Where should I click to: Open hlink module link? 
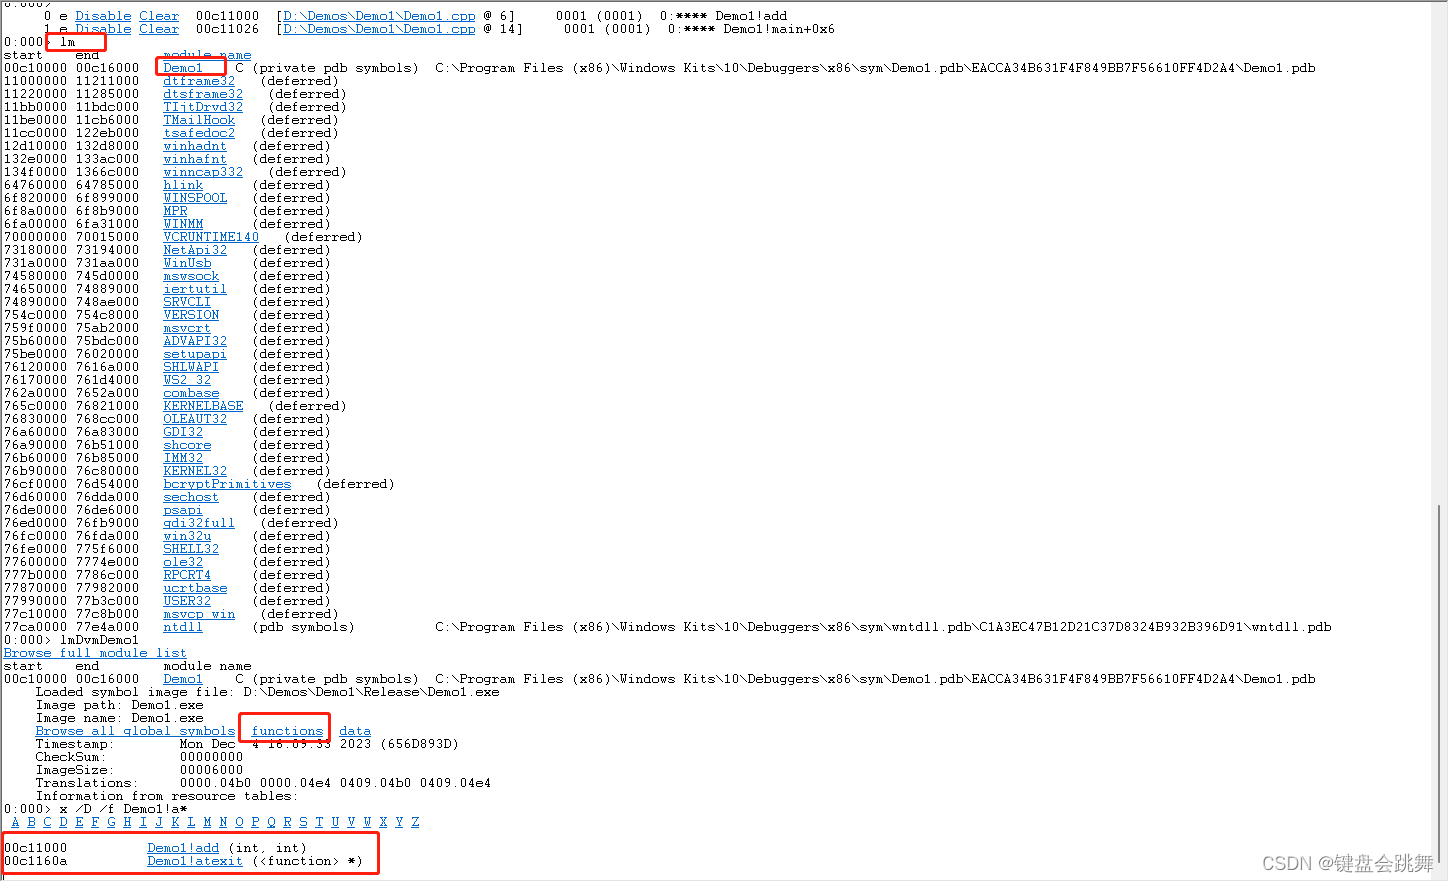coord(183,185)
